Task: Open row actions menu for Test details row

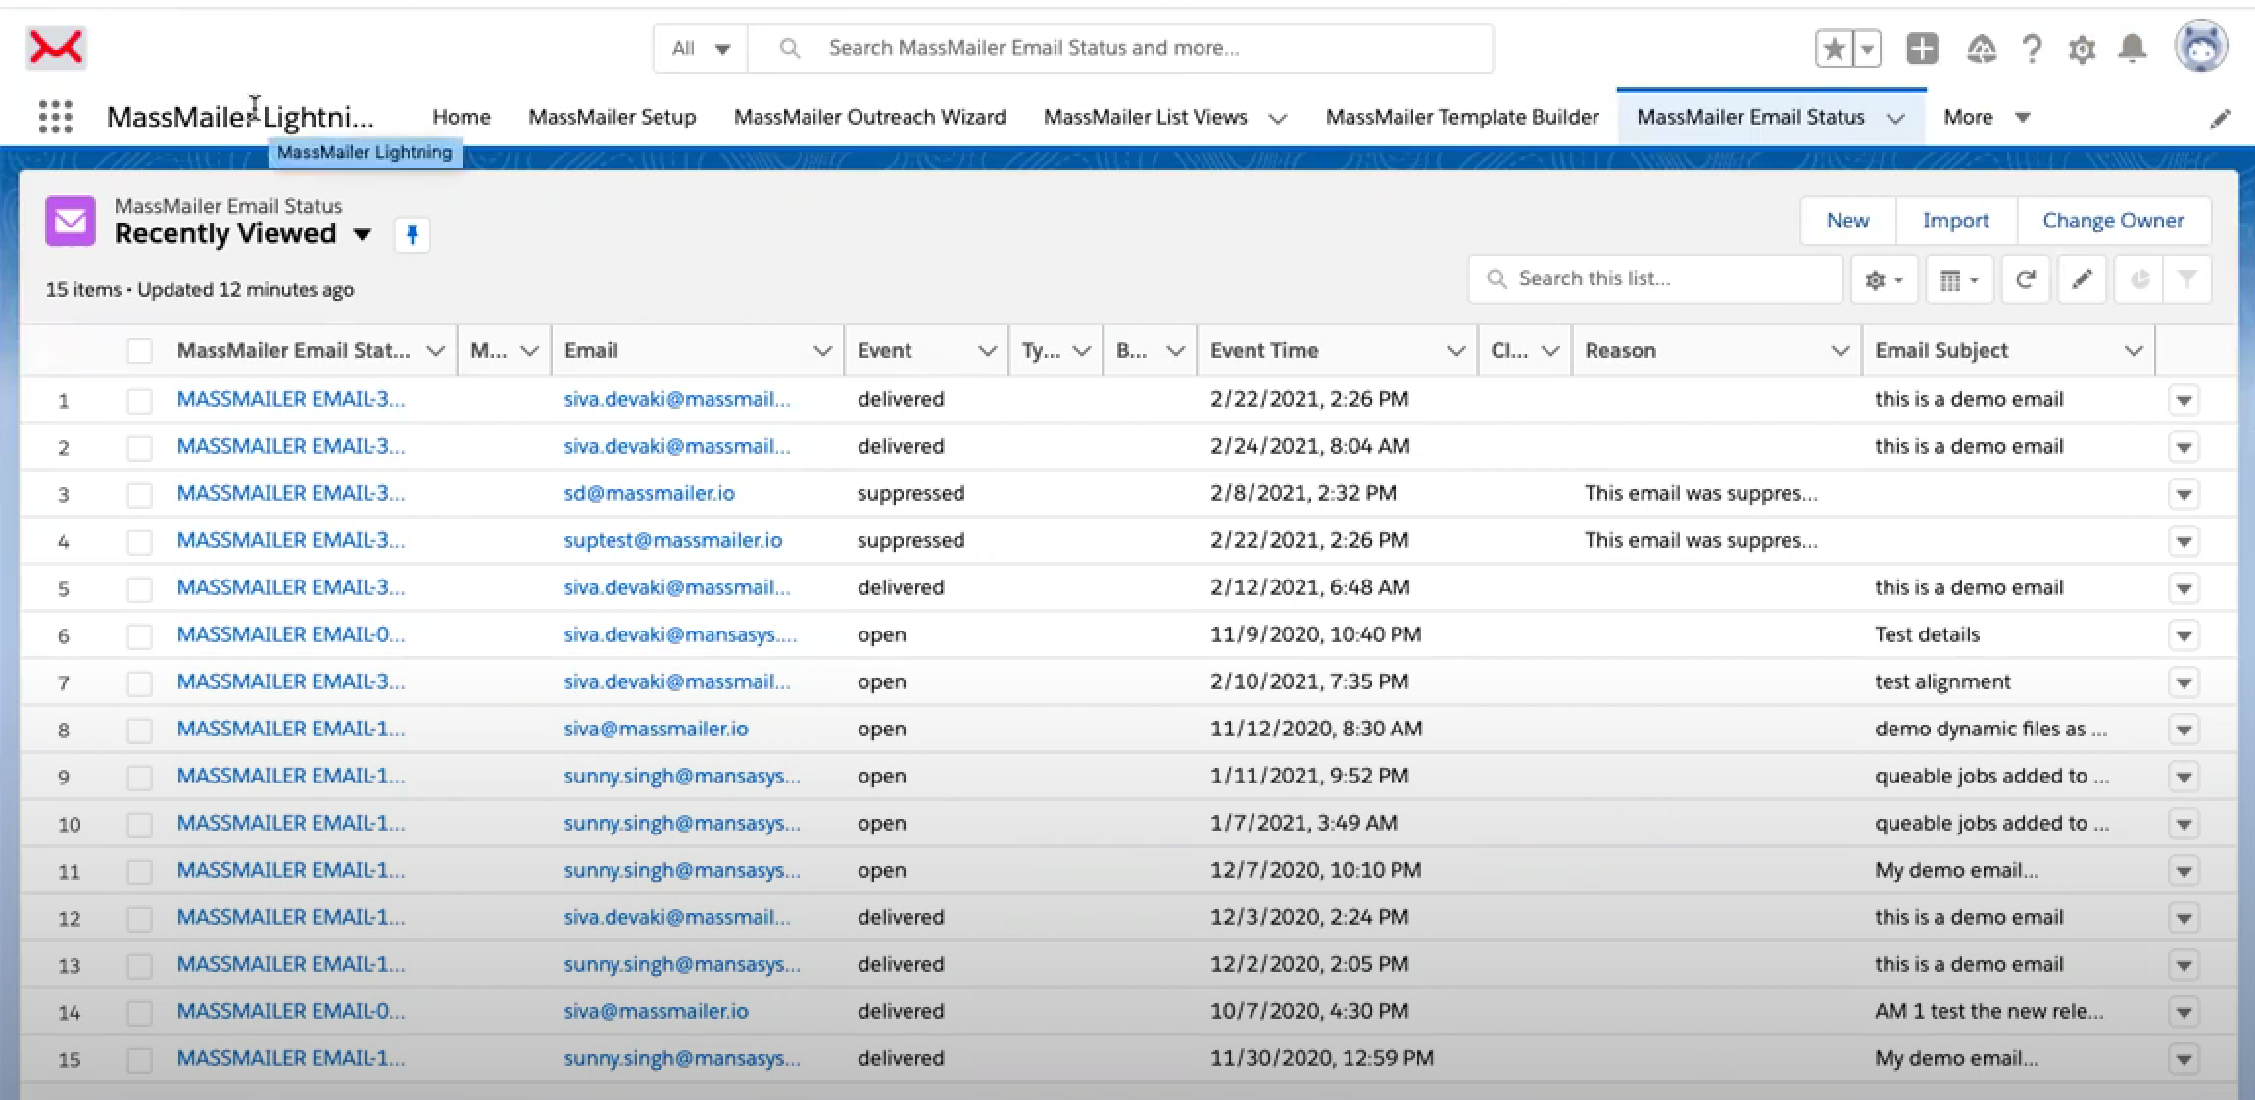Action: 2184,635
